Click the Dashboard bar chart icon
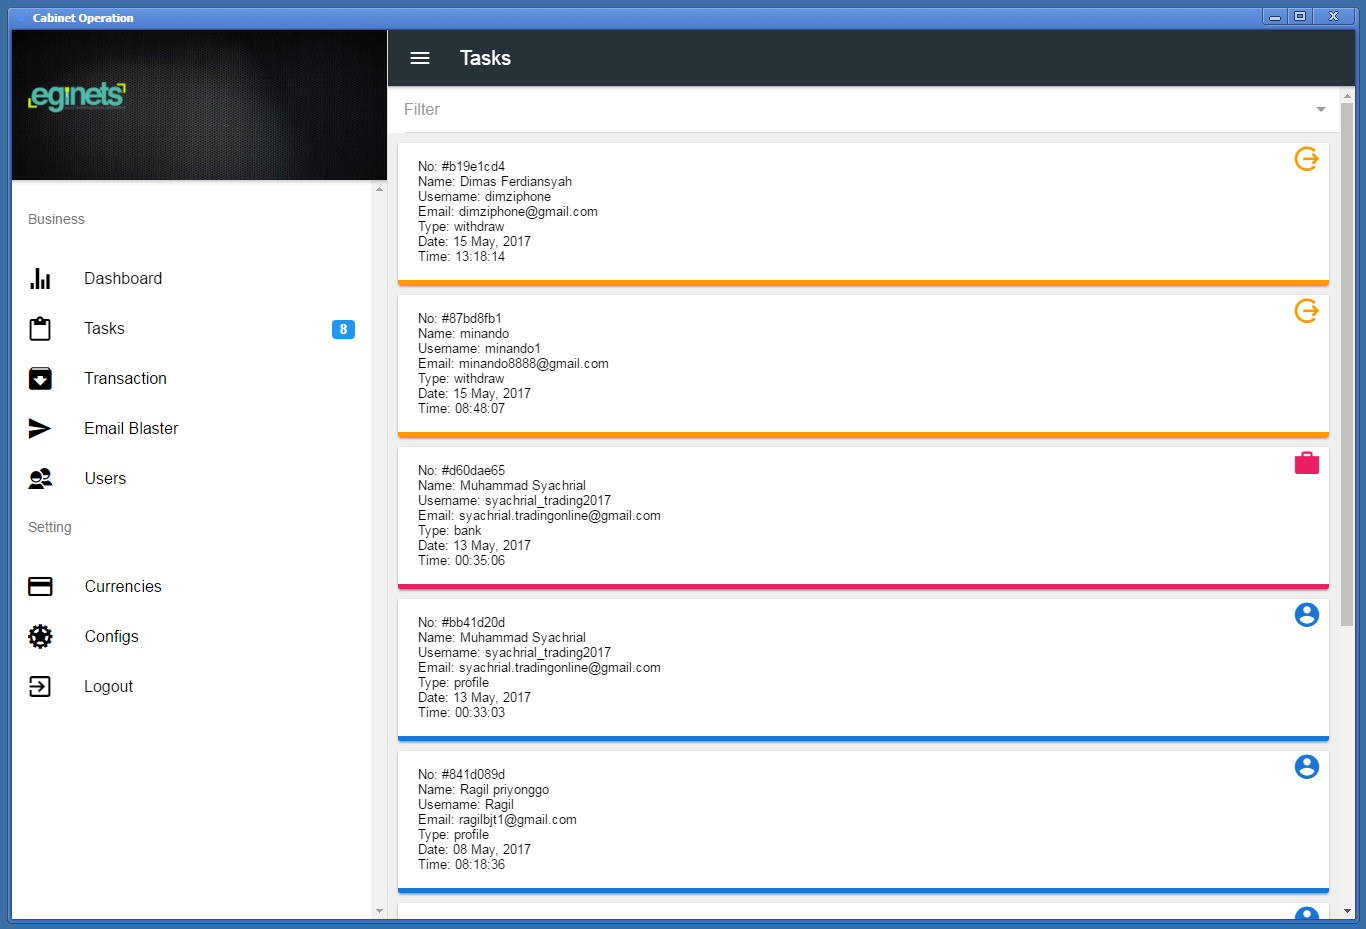The height and width of the screenshot is (929, 1366). (x=40, y=279)
